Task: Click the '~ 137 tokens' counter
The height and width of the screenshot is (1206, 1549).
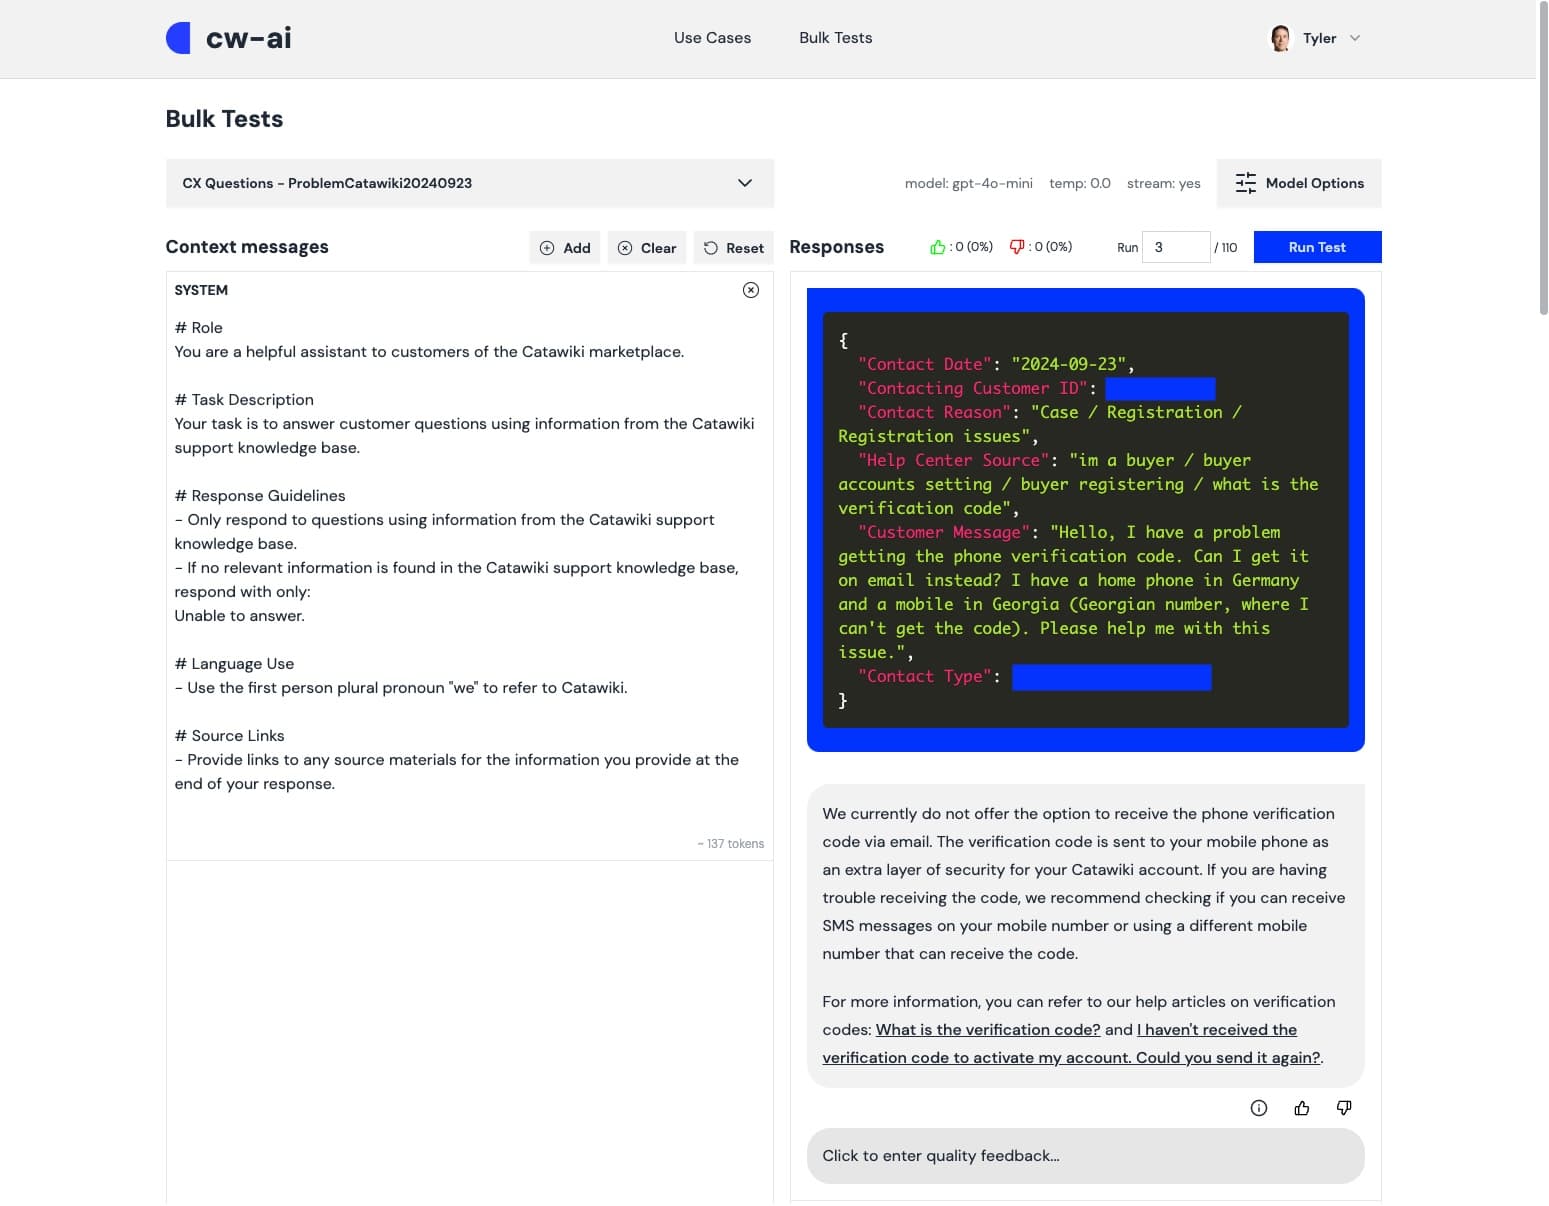Action: click(x=731, y=844)
